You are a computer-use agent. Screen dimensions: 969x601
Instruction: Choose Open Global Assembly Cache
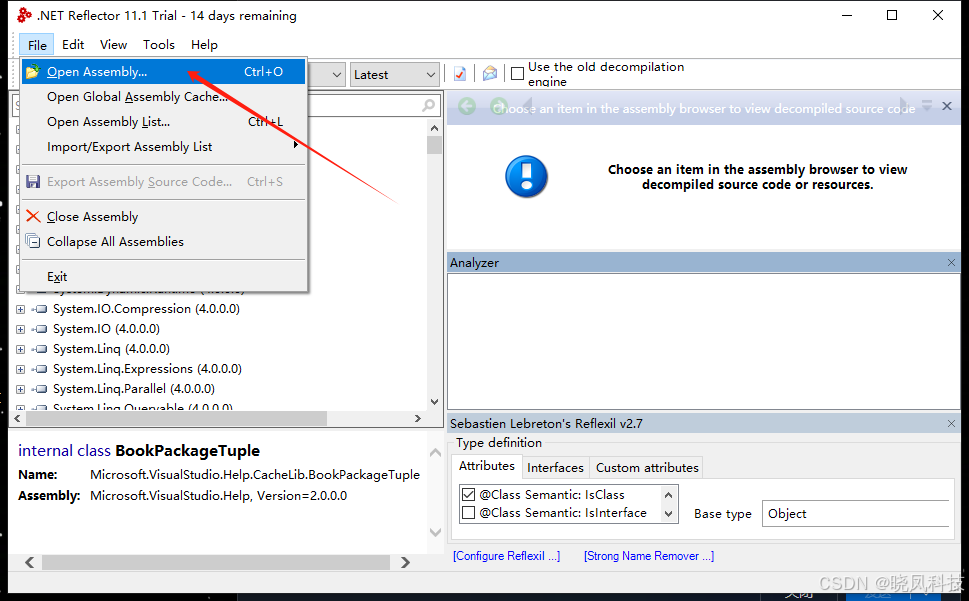tap(164, 97)
